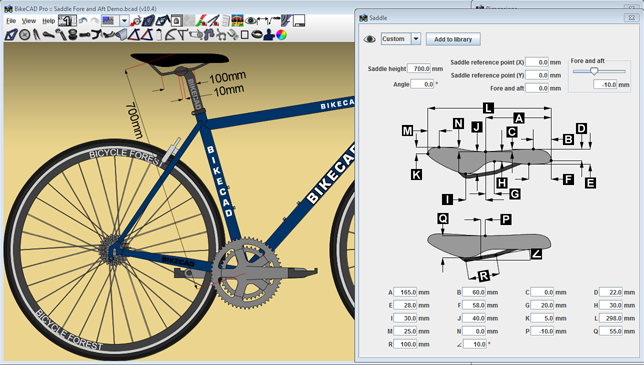644x365 pixels.
Task: Open the handlebar component icon
Action: [x=97, y=35]
